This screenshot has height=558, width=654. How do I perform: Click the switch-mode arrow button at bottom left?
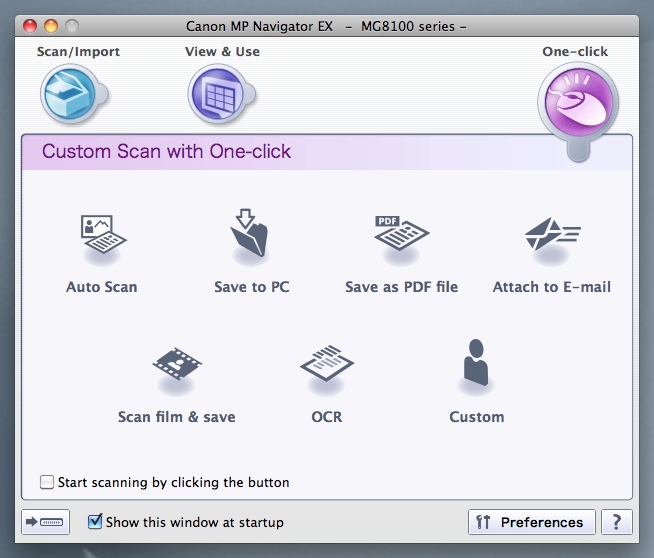tap(46, 522)
